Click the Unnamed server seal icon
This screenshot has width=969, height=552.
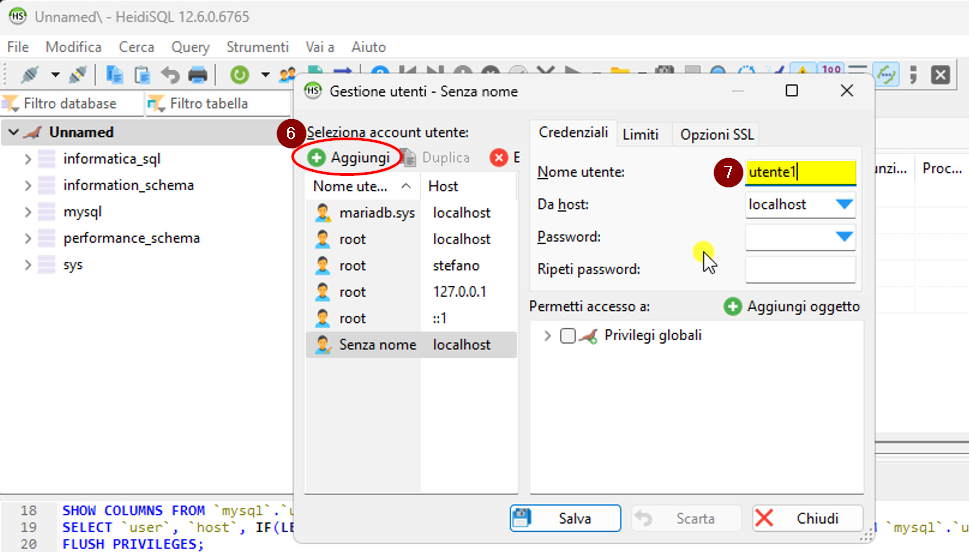(x=33, y=132)
